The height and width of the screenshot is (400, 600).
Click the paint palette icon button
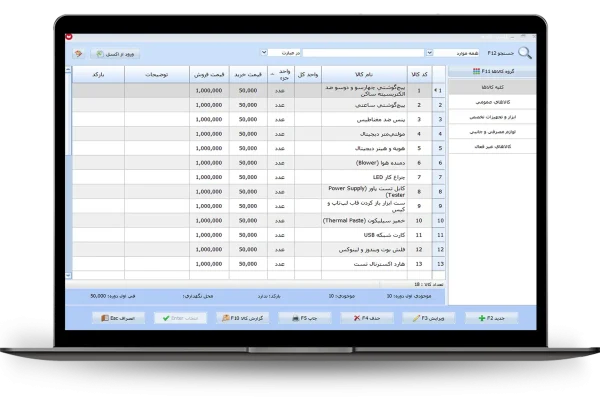click(78, 54)
